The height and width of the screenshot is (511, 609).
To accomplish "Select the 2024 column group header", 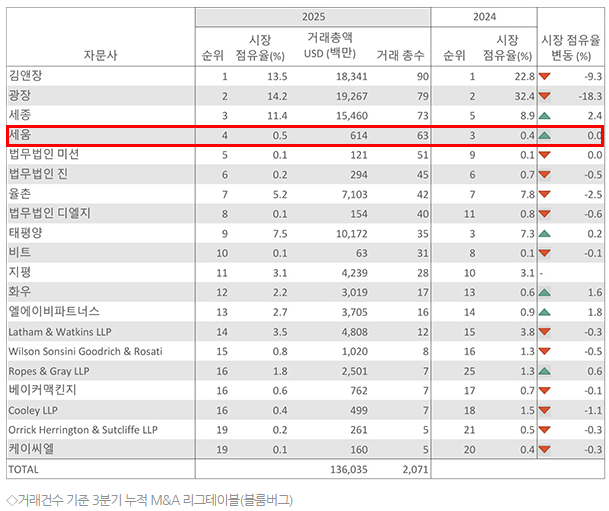I will 484,17.
